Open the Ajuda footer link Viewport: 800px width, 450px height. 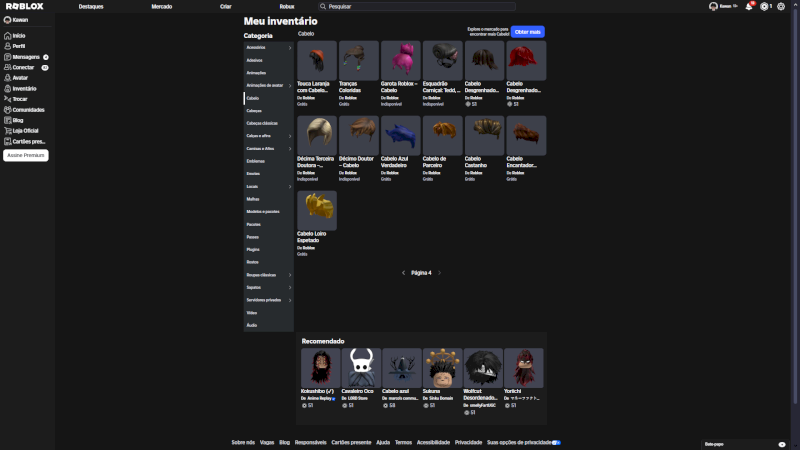(383, 442)
